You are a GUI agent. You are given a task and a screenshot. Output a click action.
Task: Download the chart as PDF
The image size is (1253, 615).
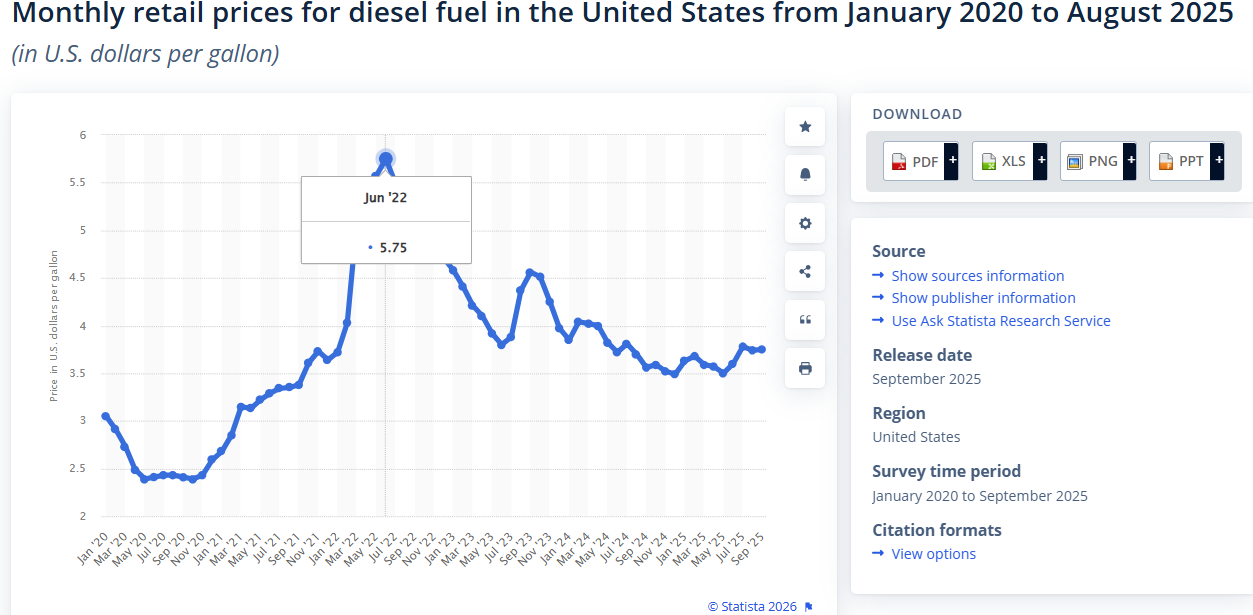tap(914, 161)
